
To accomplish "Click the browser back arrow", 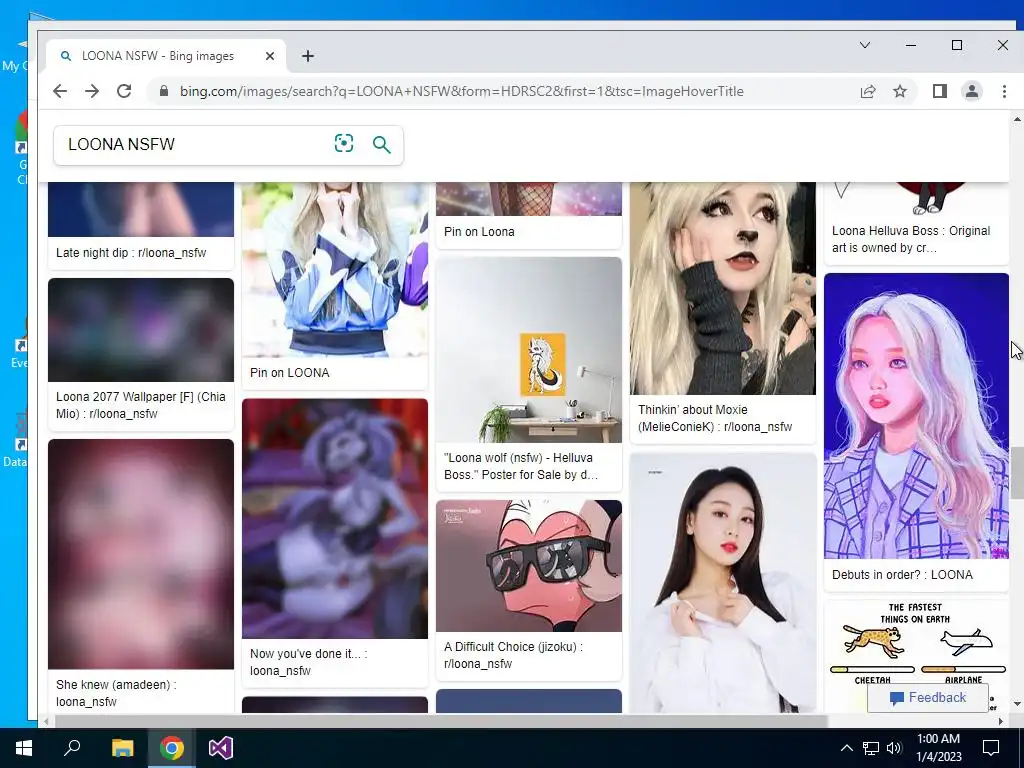I will click(60, 91).
